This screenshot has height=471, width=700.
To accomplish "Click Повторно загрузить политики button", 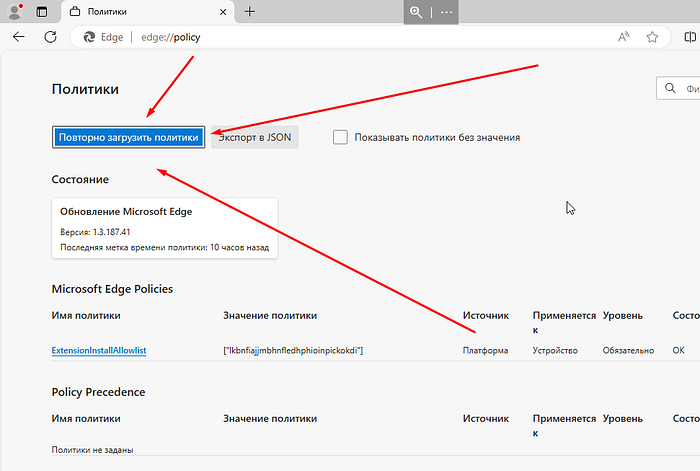I will (129, 137).
